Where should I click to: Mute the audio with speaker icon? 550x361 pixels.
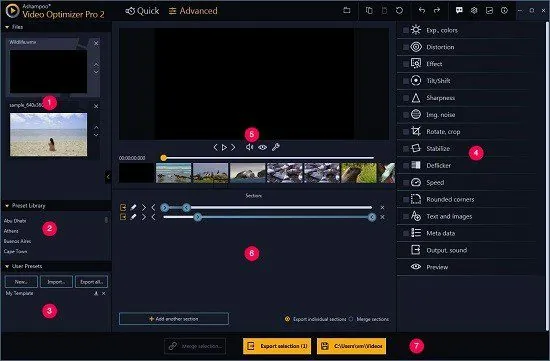[249, 147]
